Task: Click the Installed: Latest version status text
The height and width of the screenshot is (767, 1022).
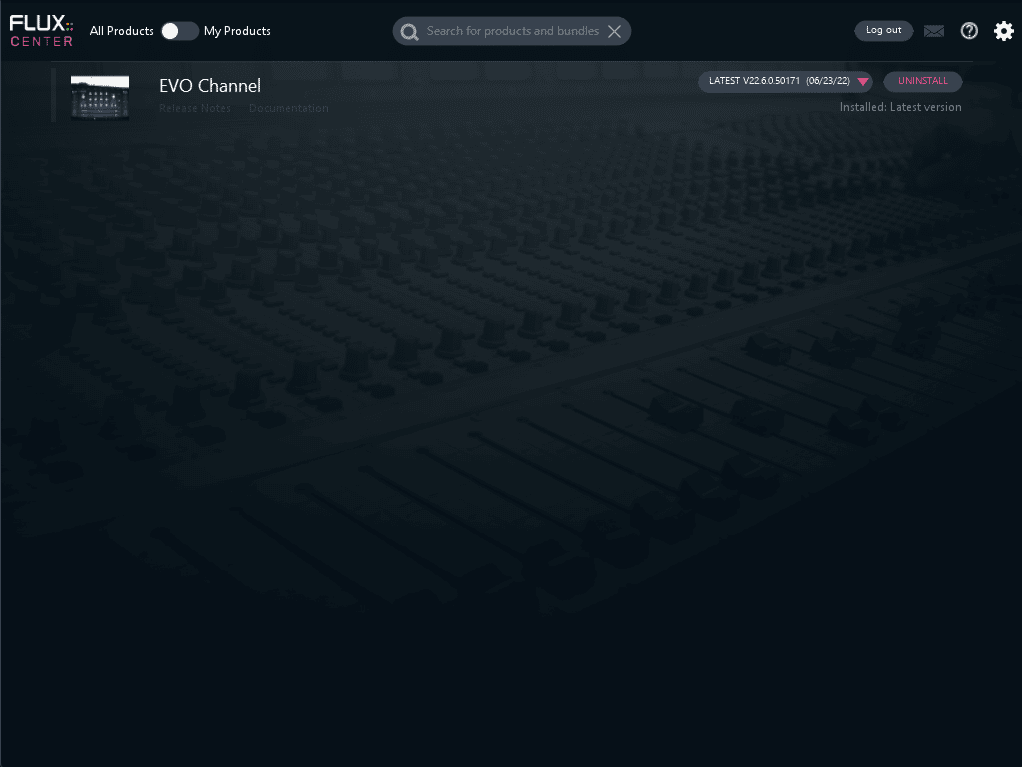Action: (x=900, y=107)
